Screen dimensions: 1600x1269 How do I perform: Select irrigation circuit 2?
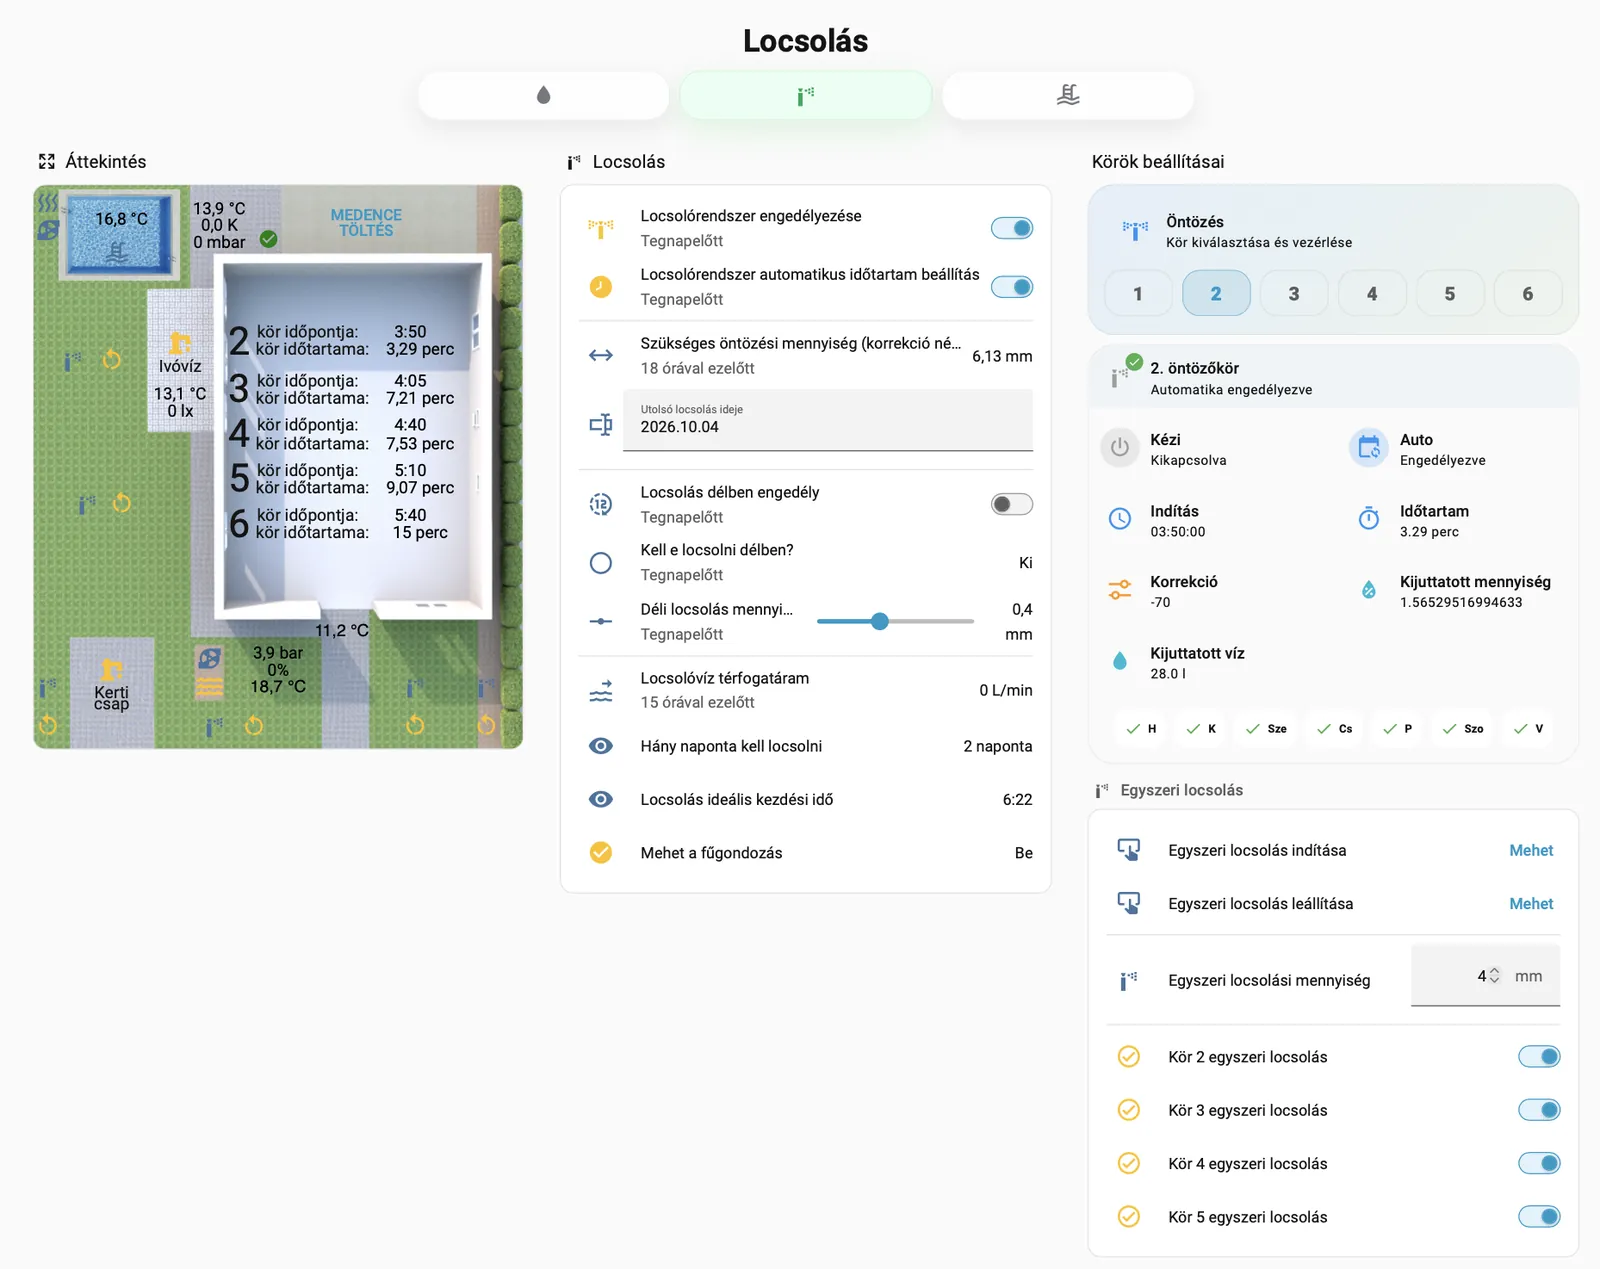(x=1216, y=293)
